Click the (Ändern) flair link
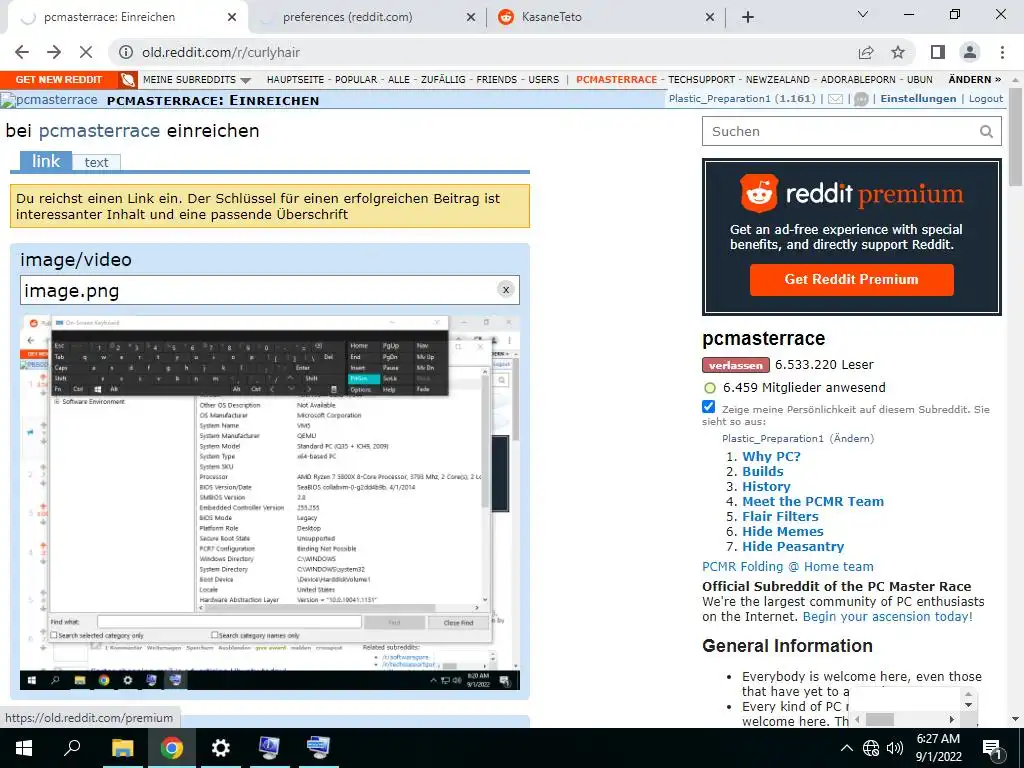The image size is (1024, 768). [852, 438]
